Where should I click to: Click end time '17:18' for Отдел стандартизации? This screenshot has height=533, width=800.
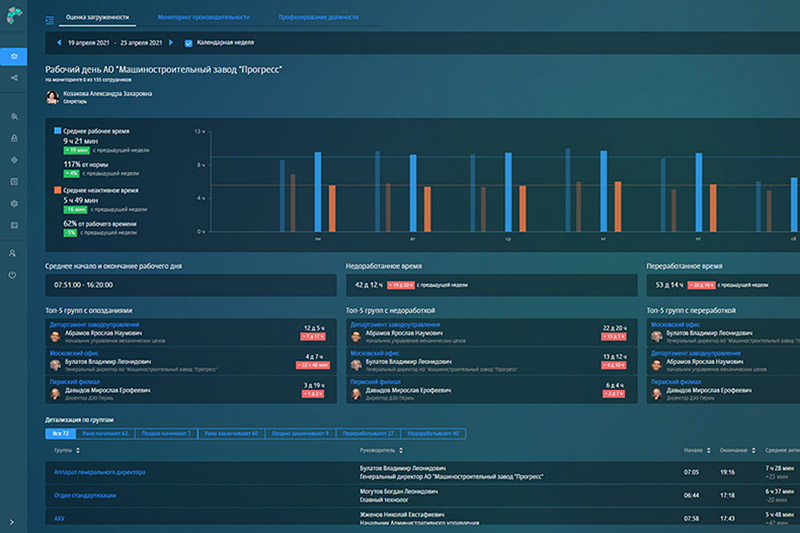pos(728,495)
